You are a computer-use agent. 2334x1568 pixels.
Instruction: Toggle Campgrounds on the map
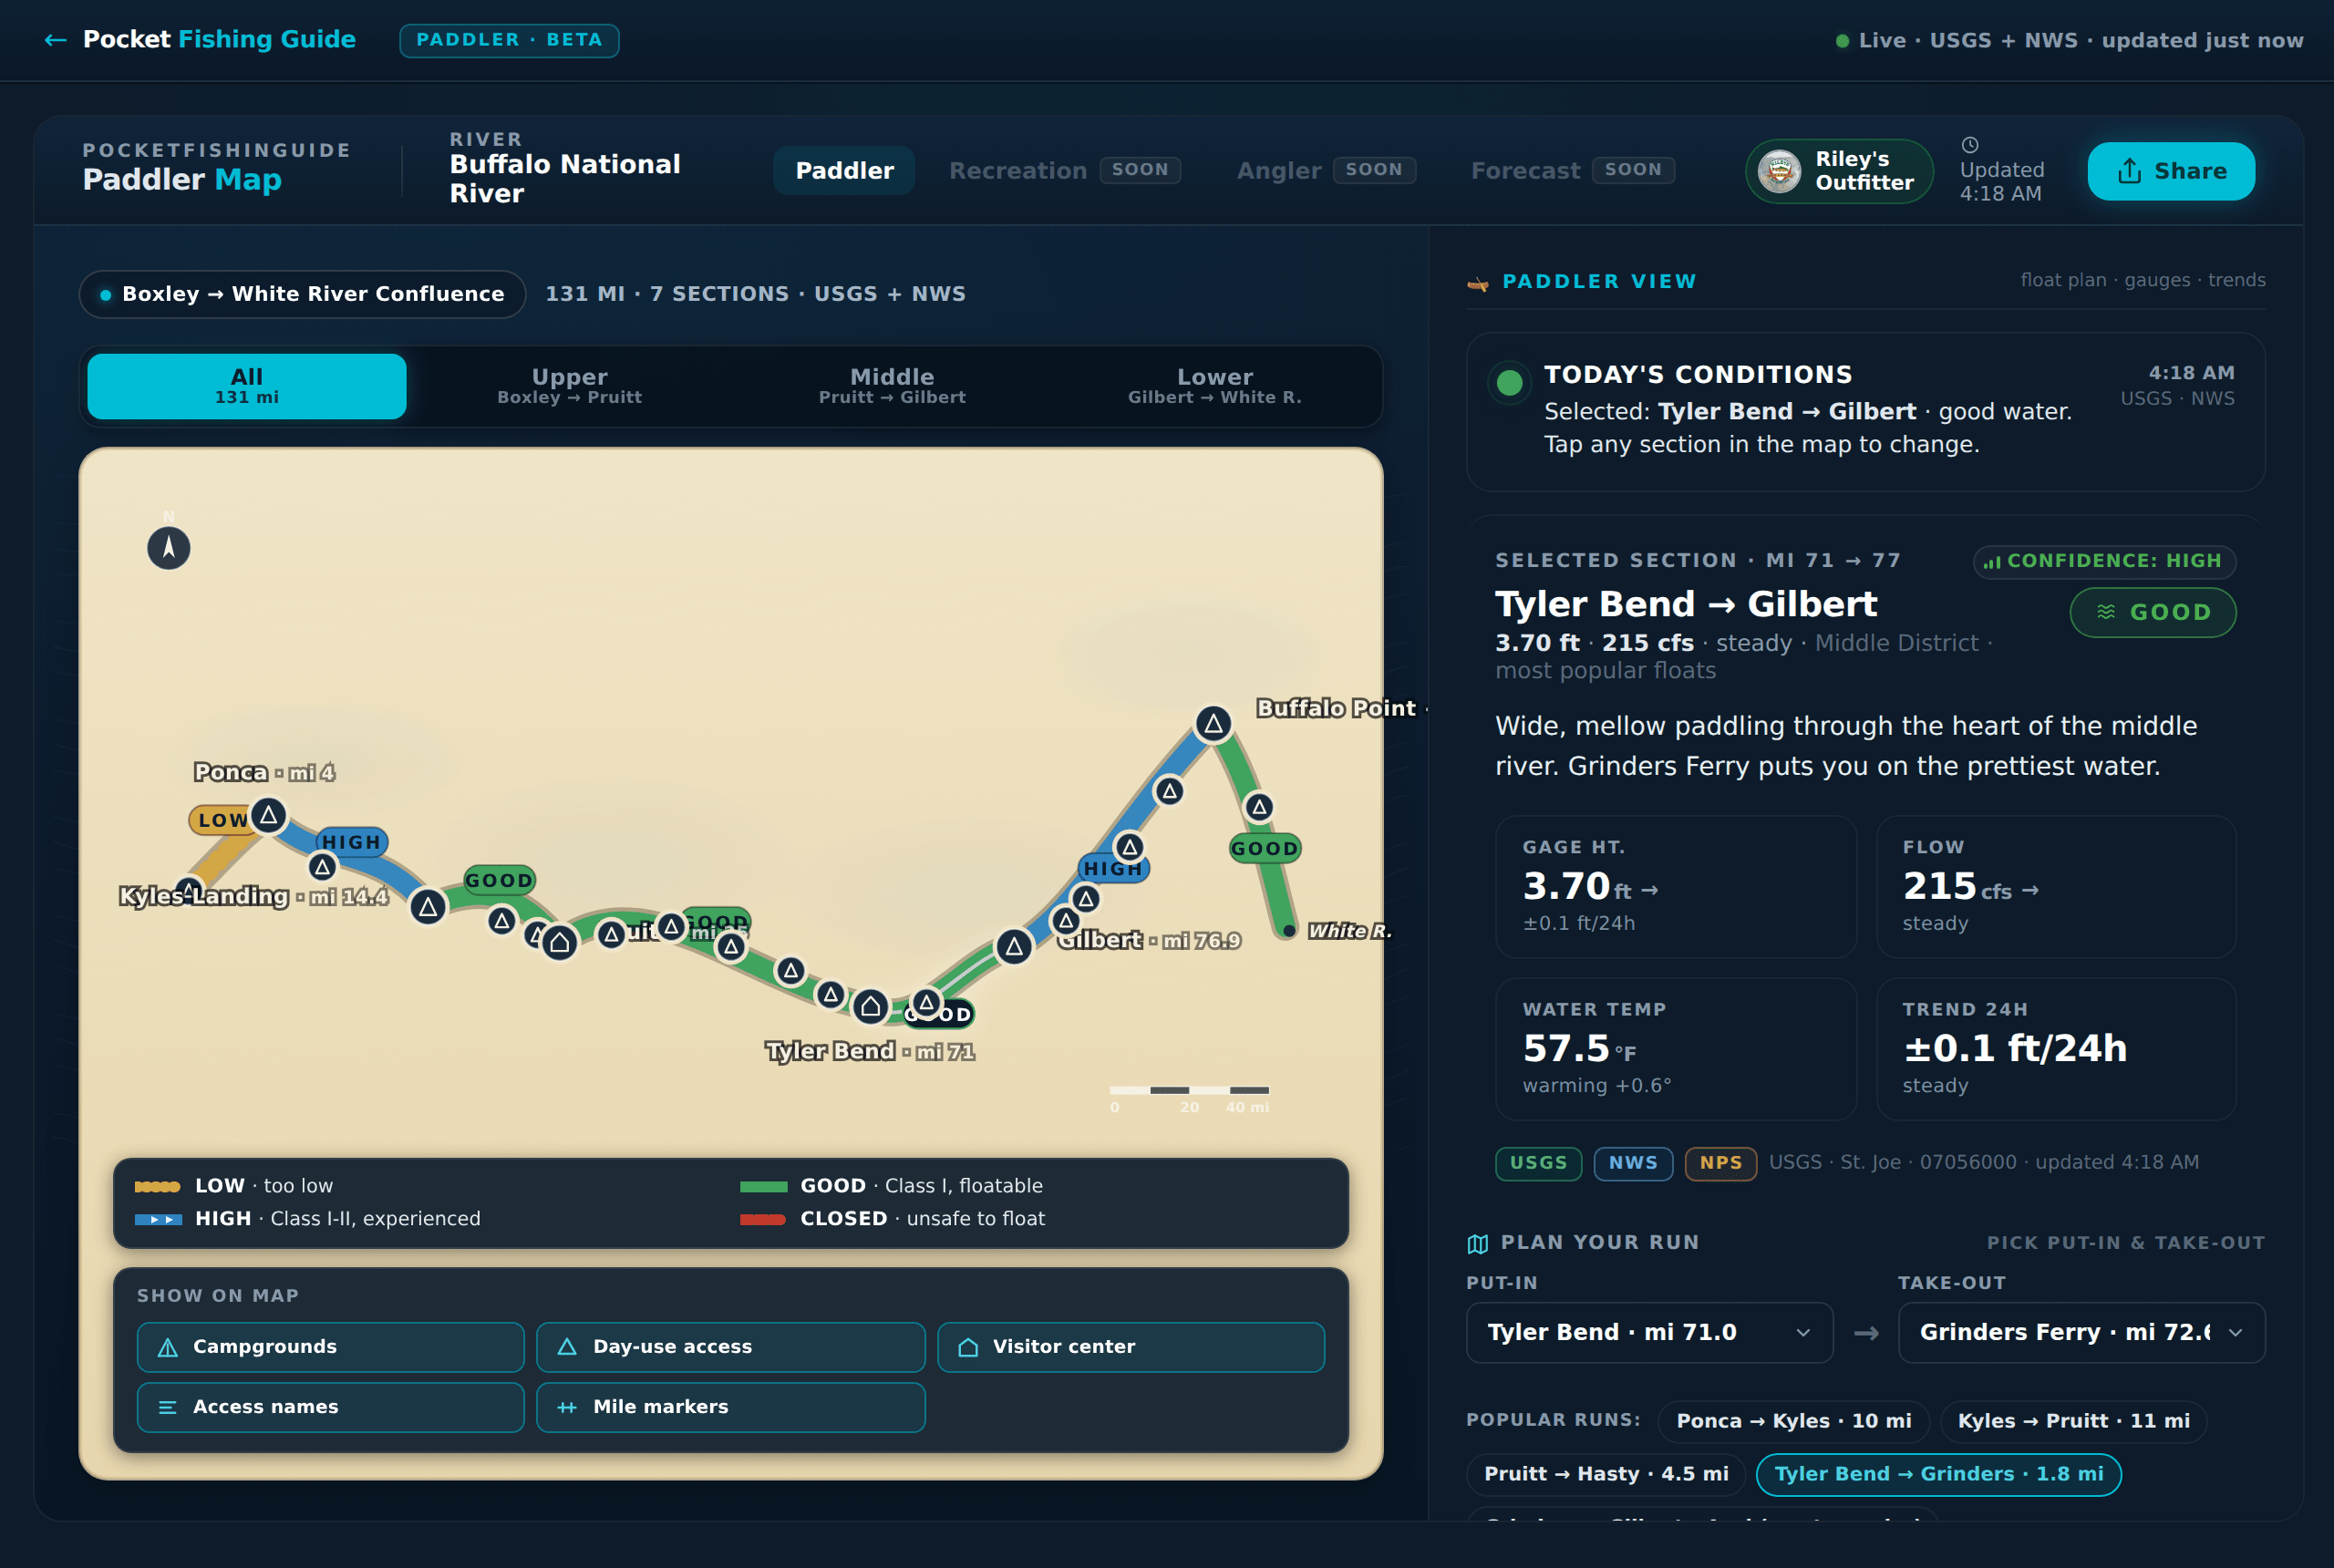[330, 1347]
